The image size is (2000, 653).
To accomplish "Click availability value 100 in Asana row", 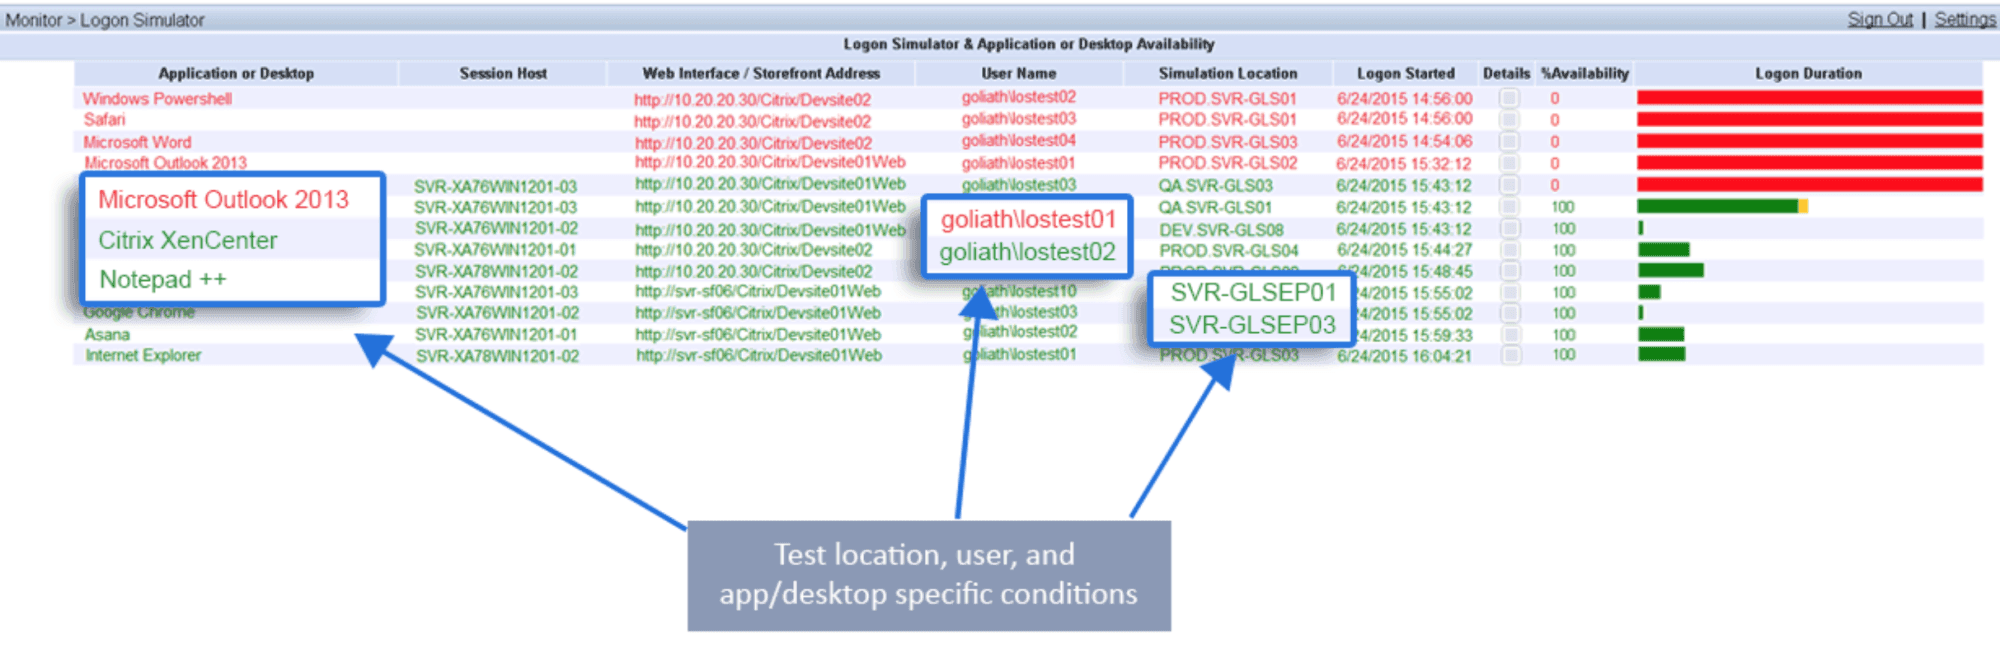I will [1564, 335].
